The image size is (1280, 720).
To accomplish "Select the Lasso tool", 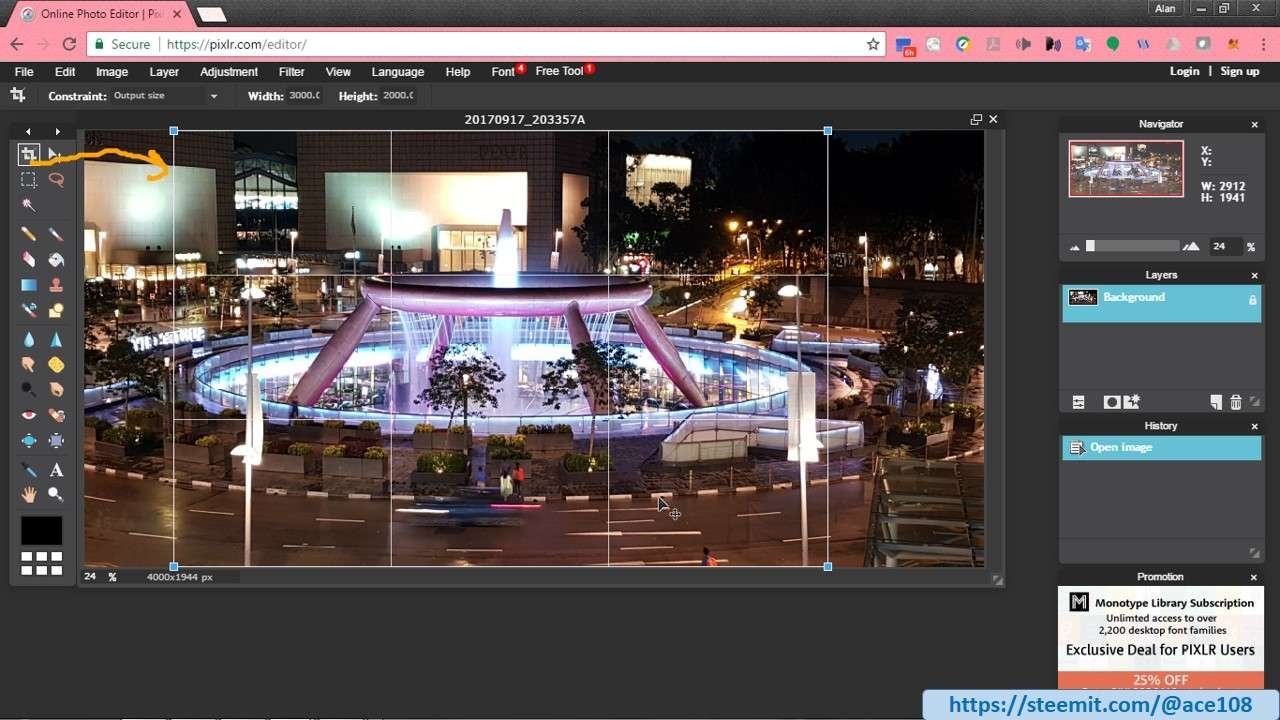I will (56, 180).
